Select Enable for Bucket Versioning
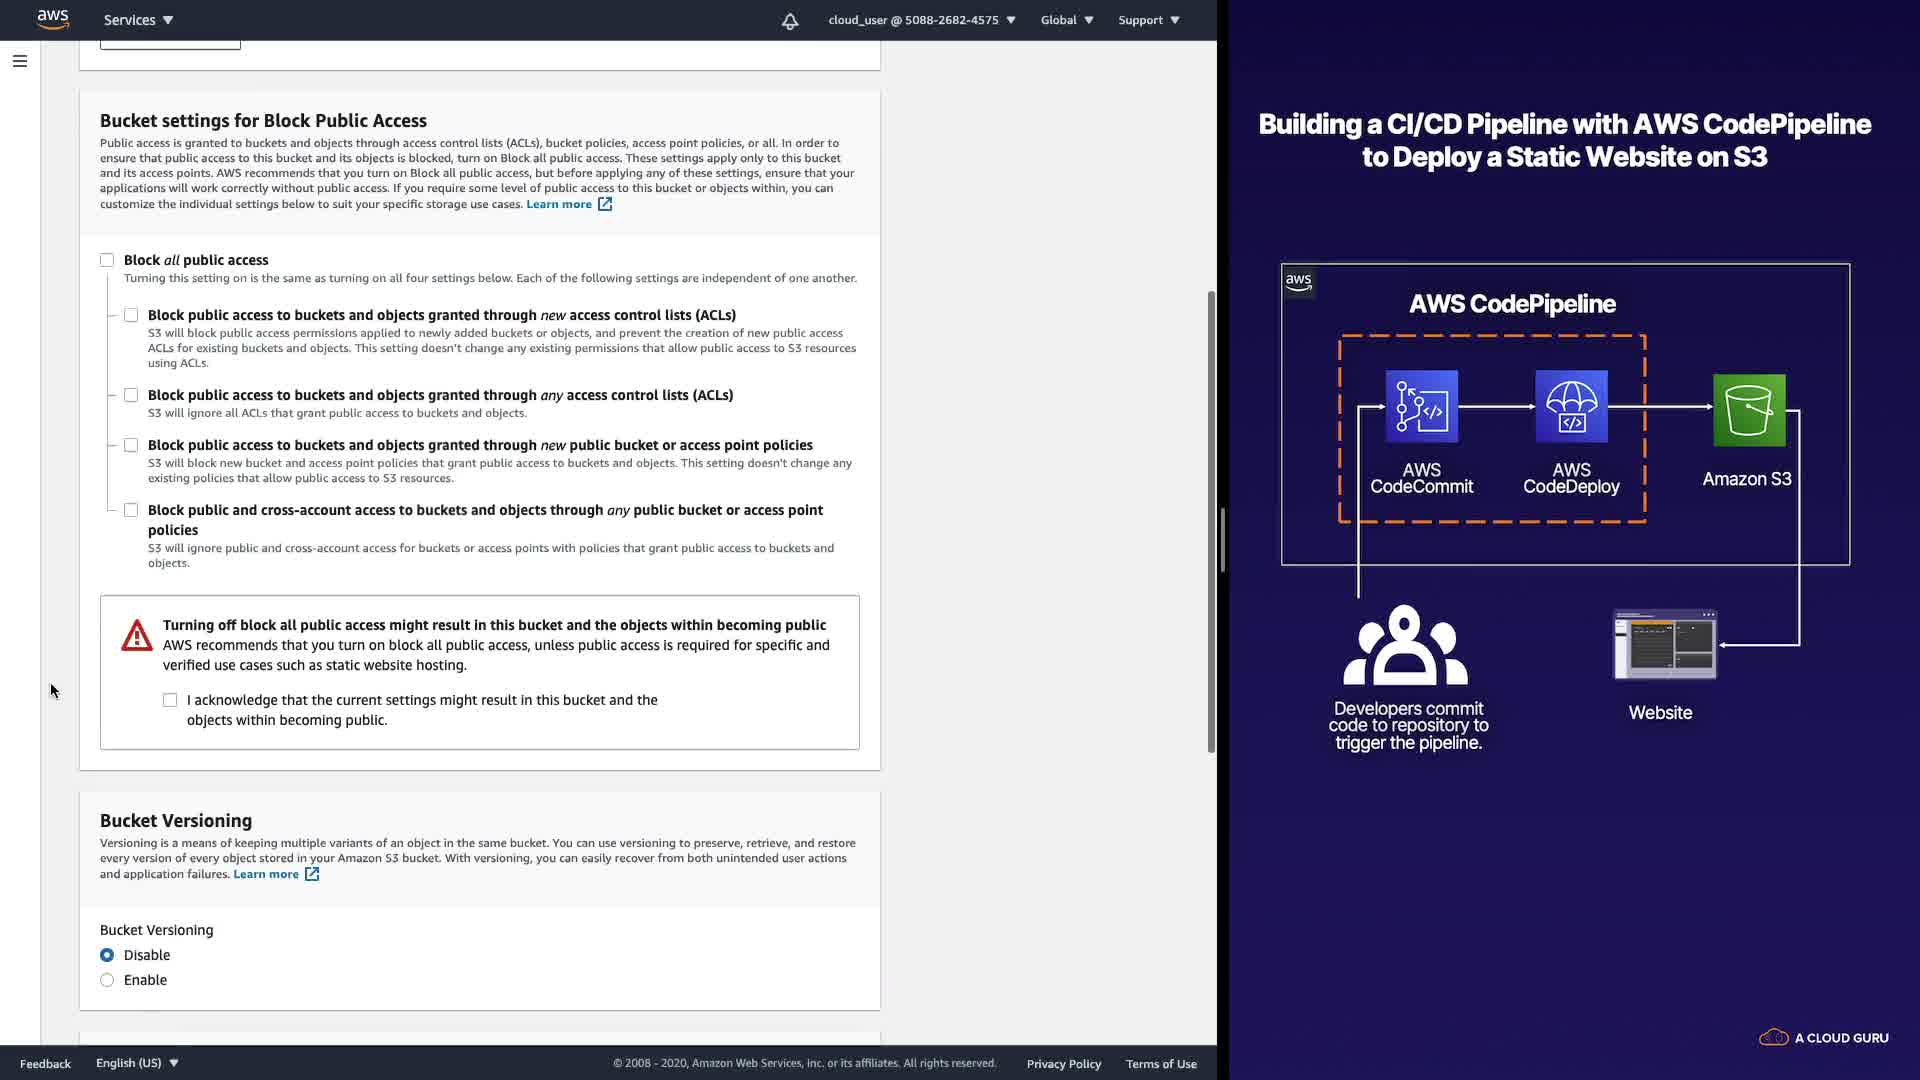The image size is (1920, 1080). click(107, 980)
